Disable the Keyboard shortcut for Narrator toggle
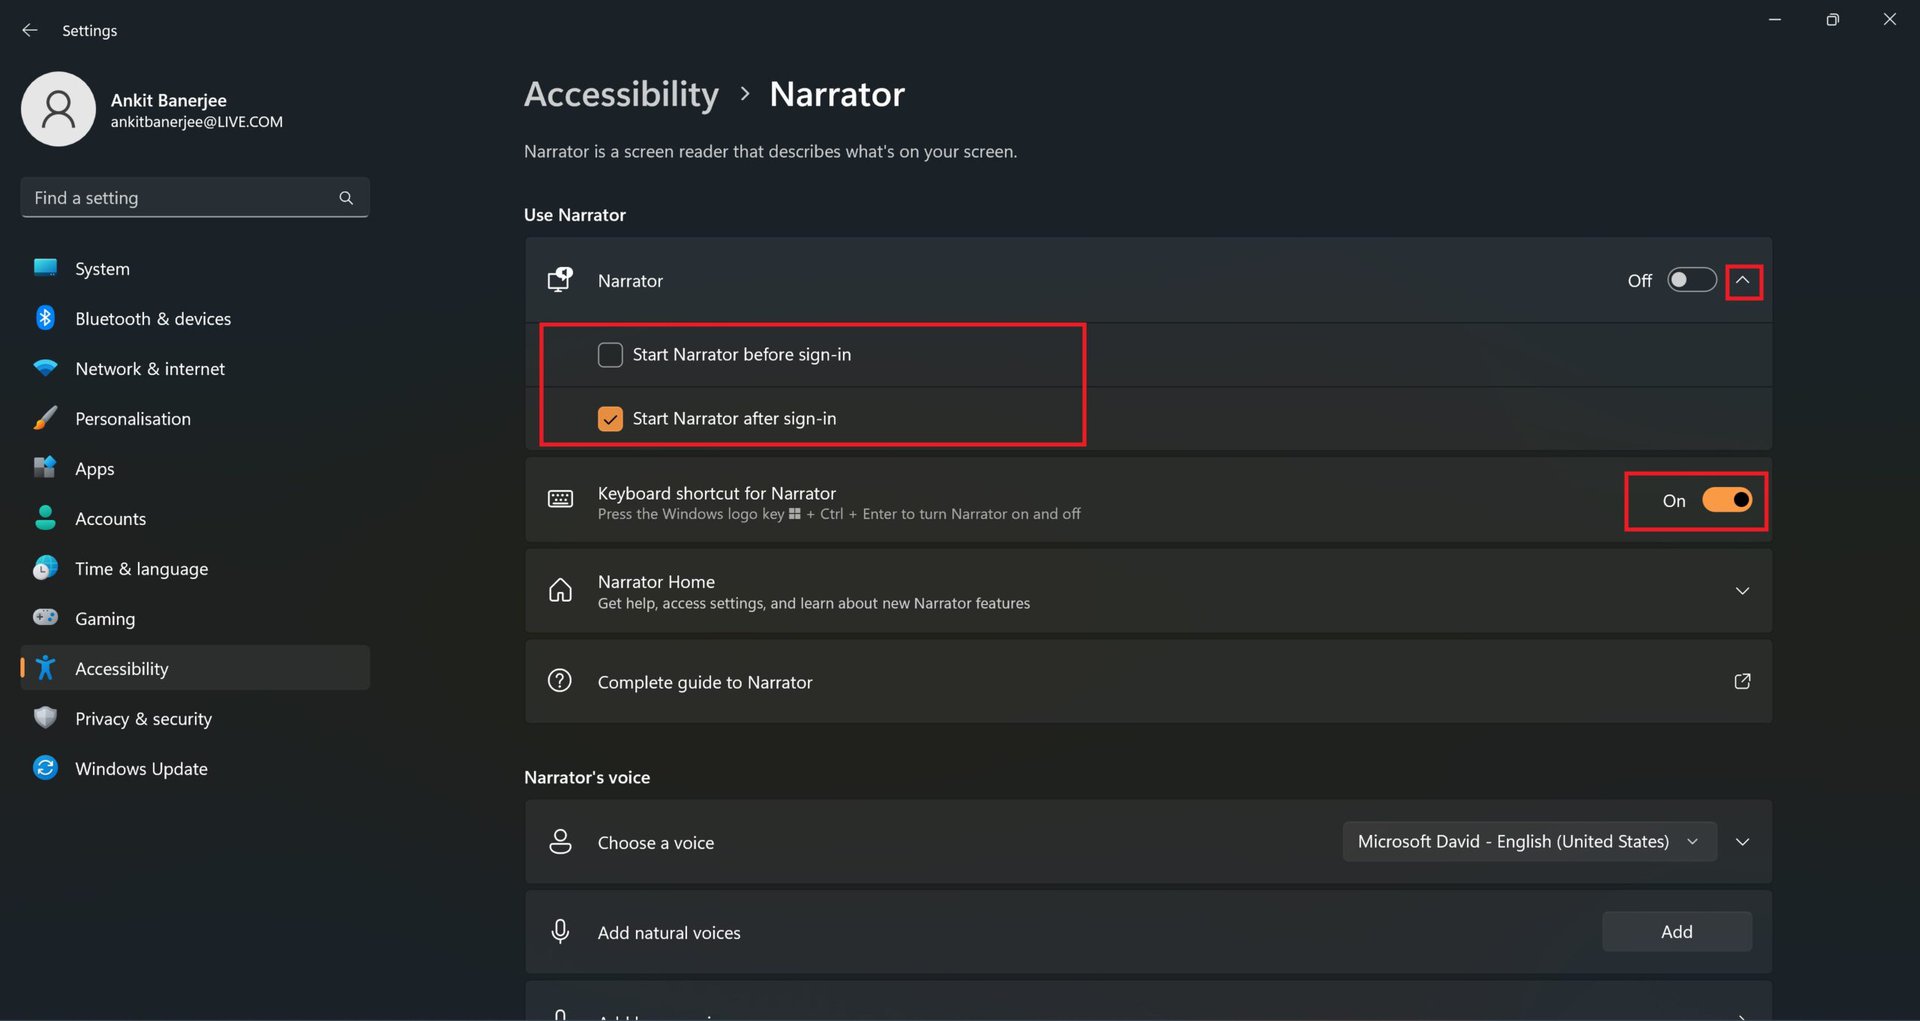Image resolution: width=1920 pixels, height=1021 pixels. [1727, 500]
